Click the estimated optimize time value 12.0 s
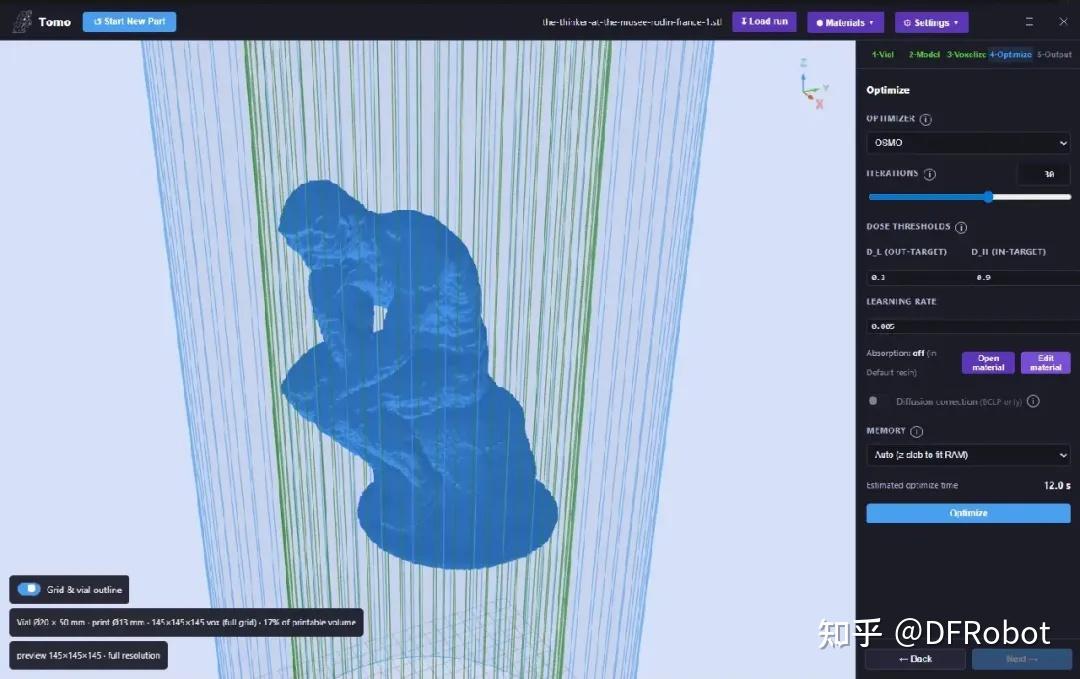 tap(1057, 485)
